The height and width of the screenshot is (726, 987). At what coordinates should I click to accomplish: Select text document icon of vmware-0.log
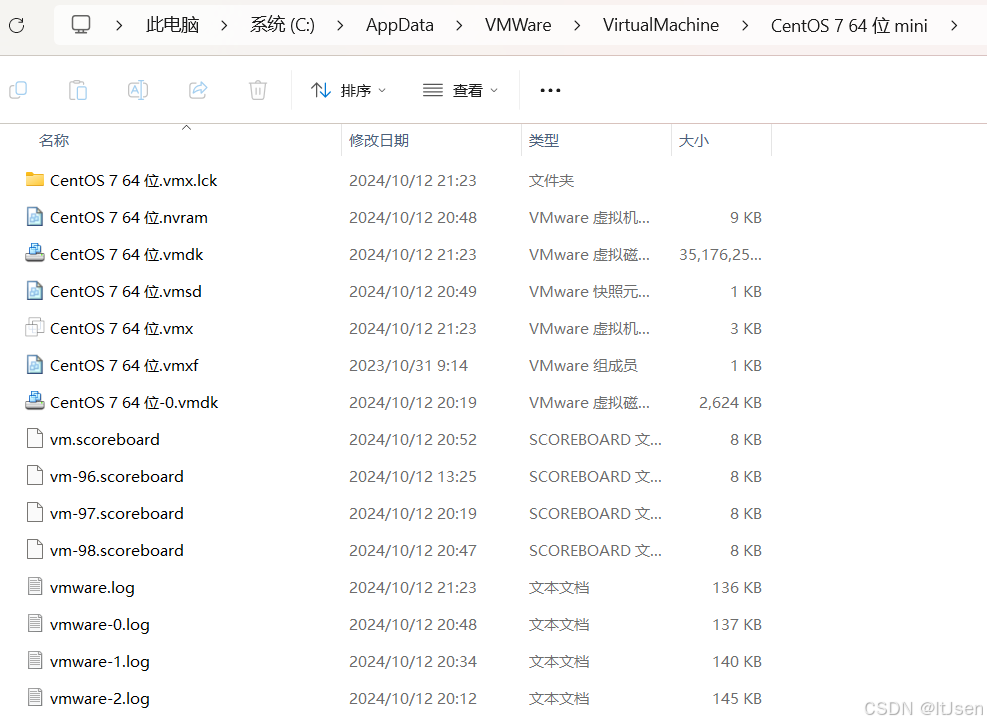35,624
